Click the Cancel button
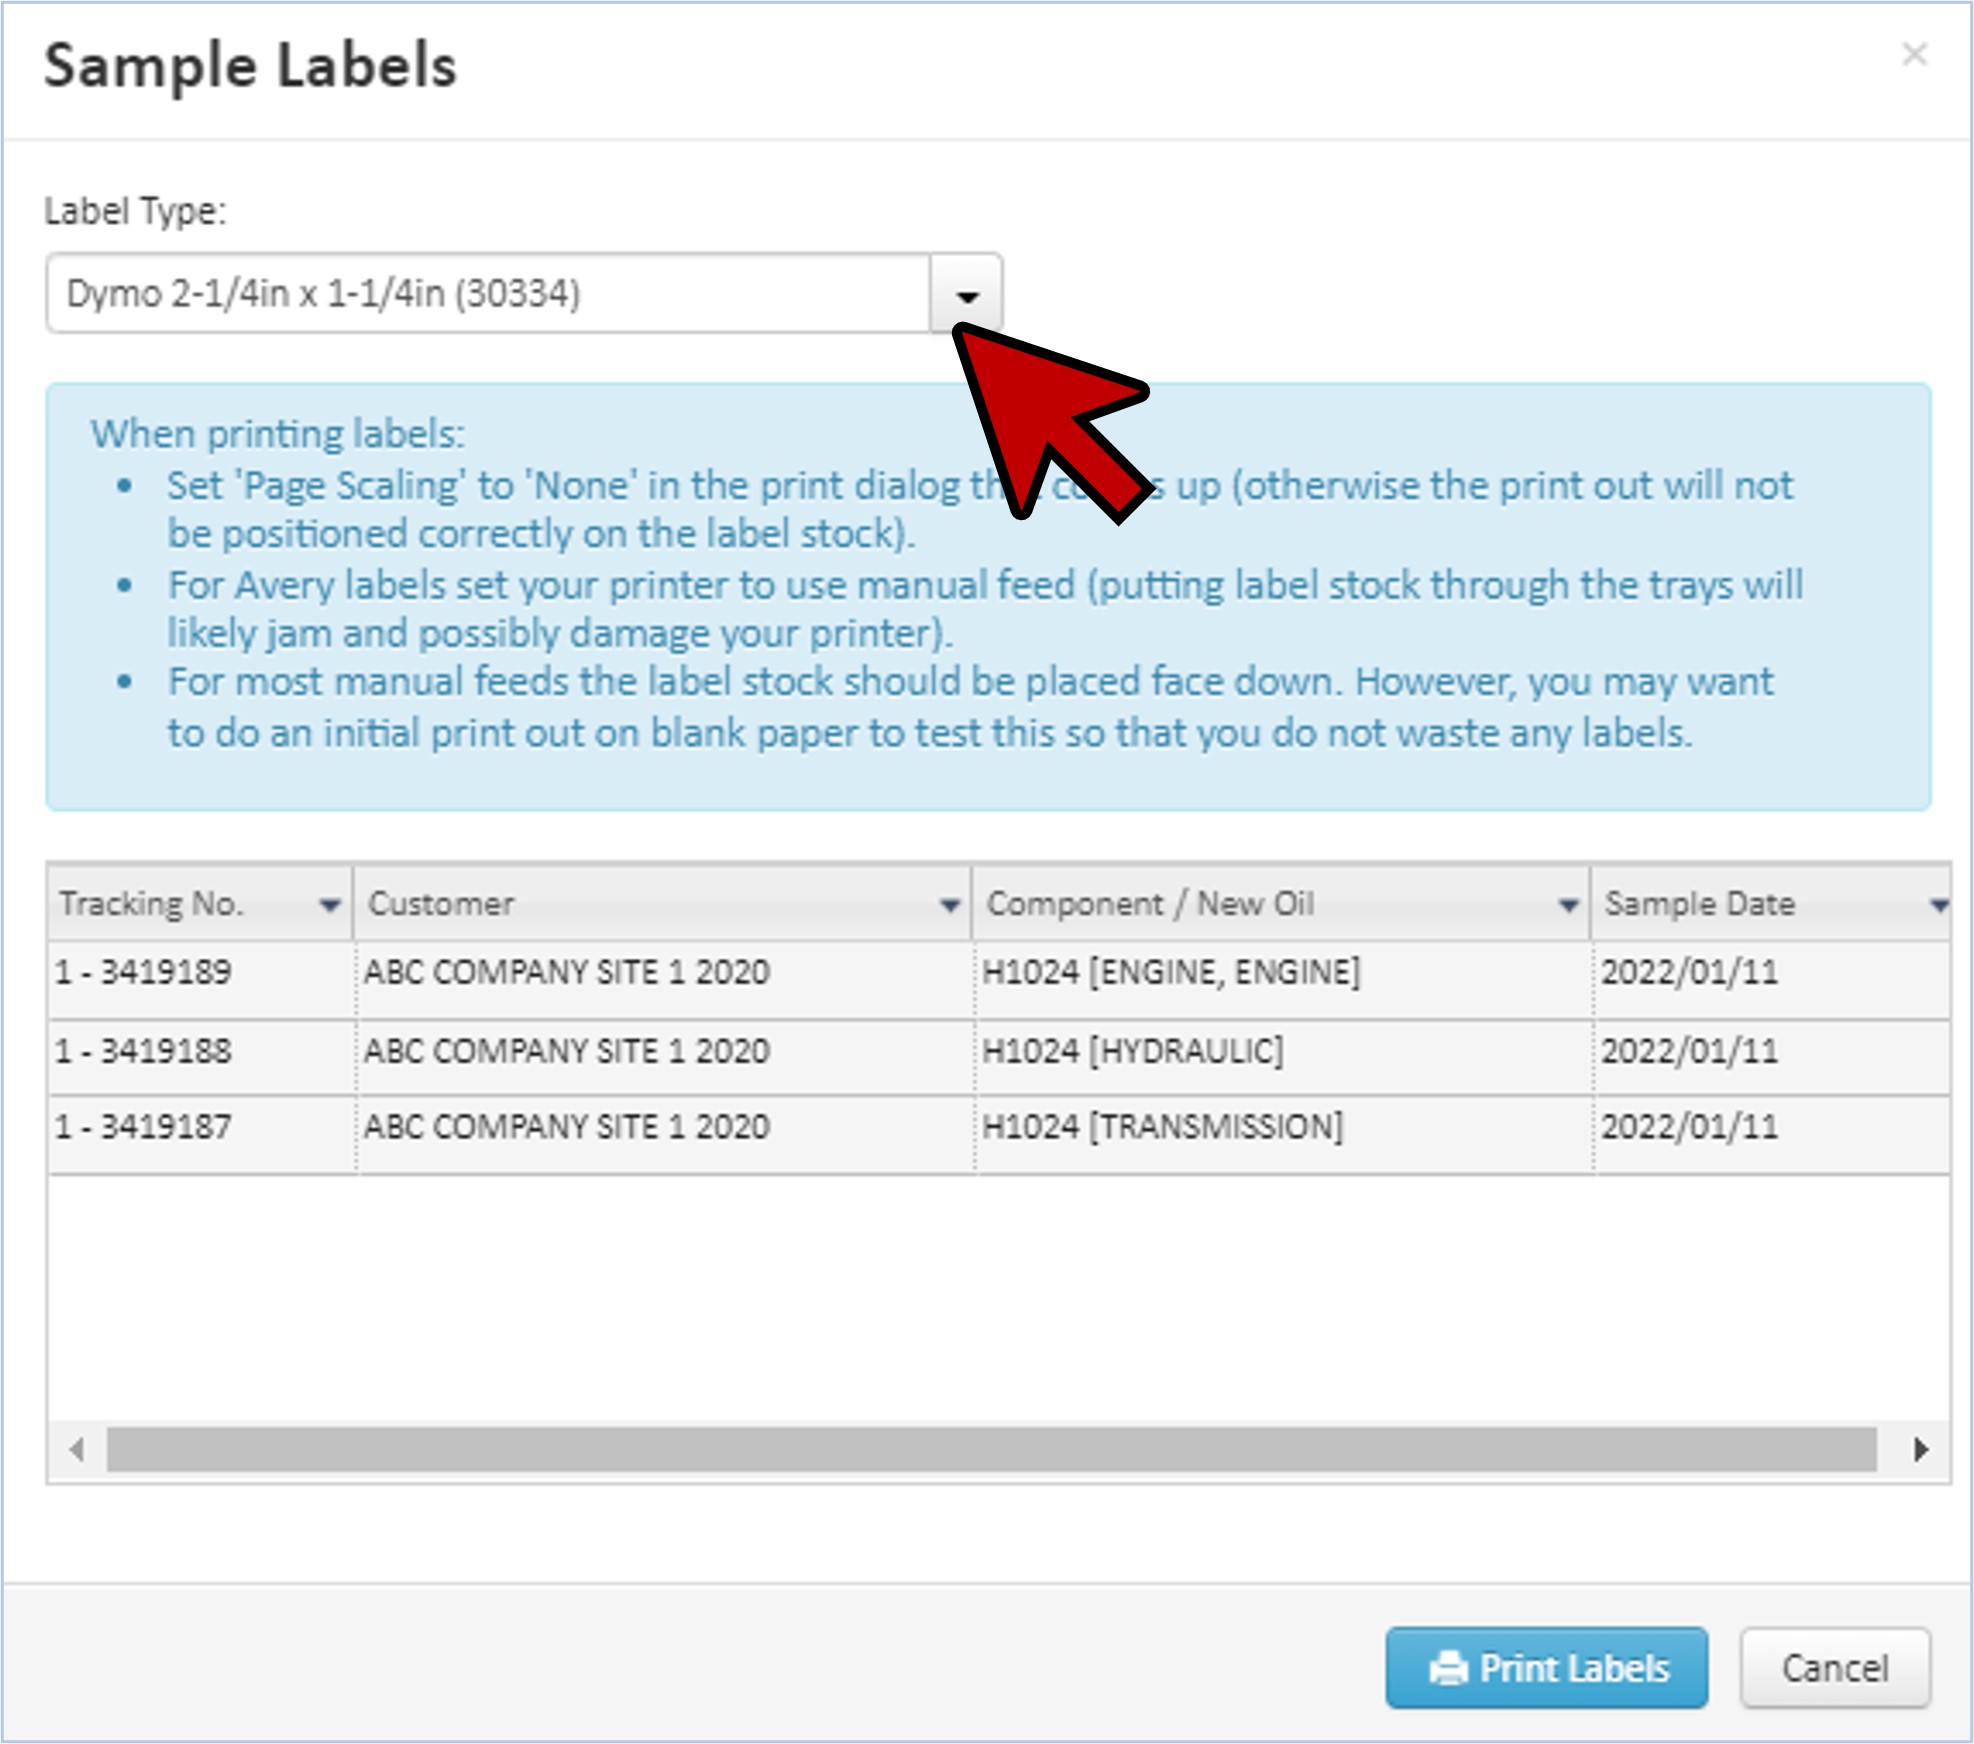This screenshot has height=1744, width=1974. (1834, 1668)
